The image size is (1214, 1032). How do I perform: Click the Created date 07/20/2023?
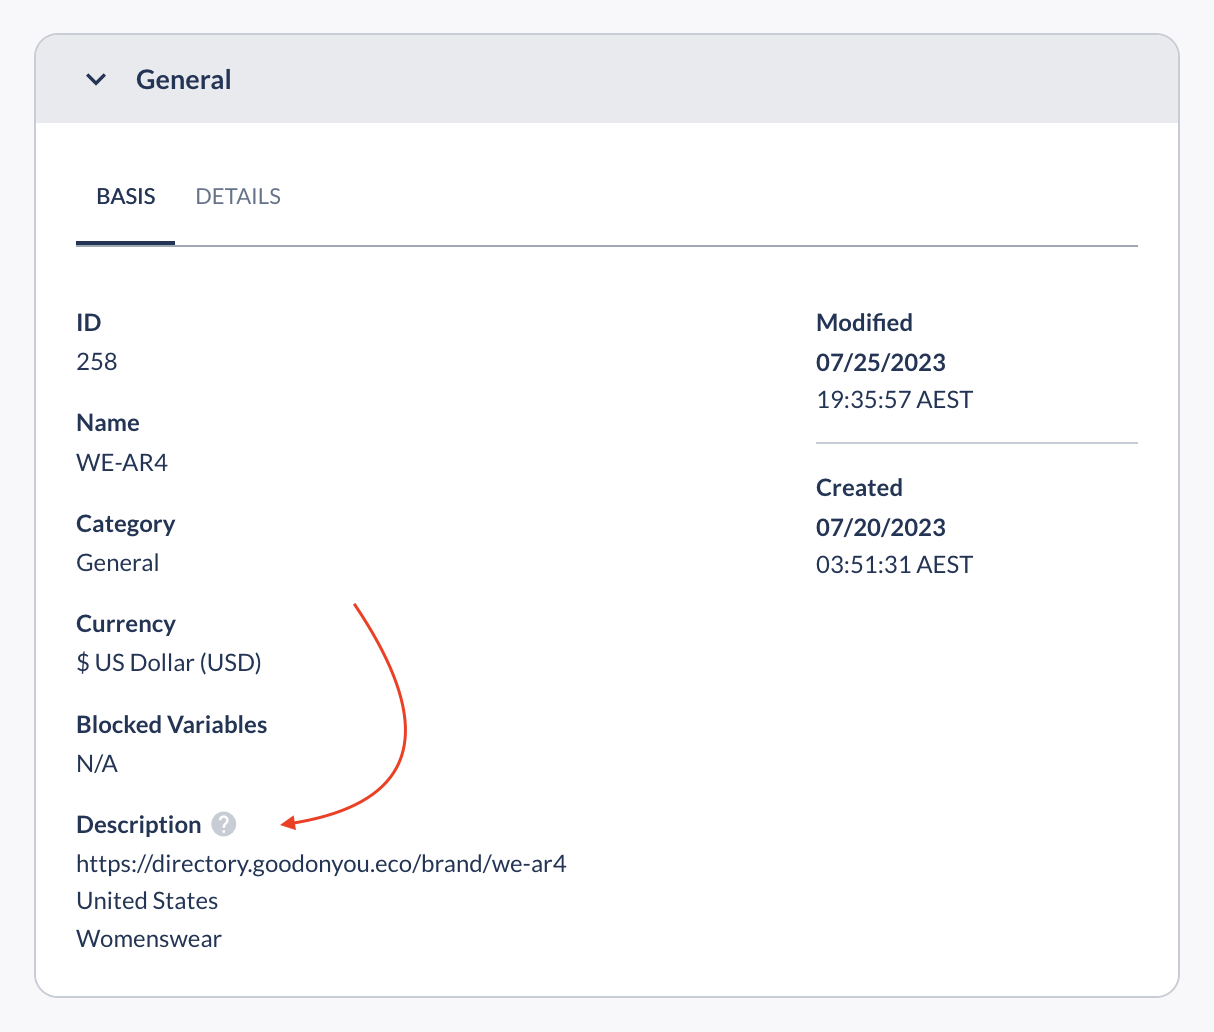881,527
